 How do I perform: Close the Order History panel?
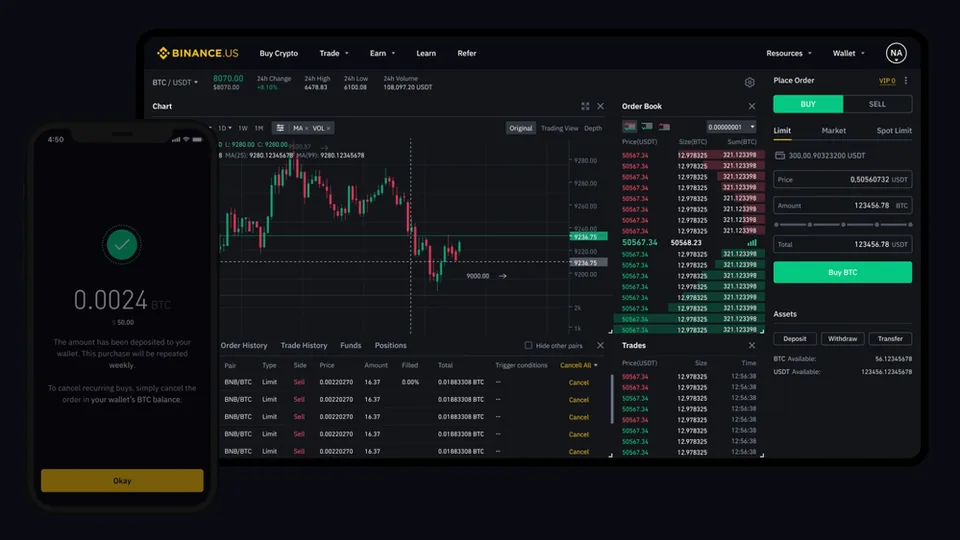click(x=601, y=346)
